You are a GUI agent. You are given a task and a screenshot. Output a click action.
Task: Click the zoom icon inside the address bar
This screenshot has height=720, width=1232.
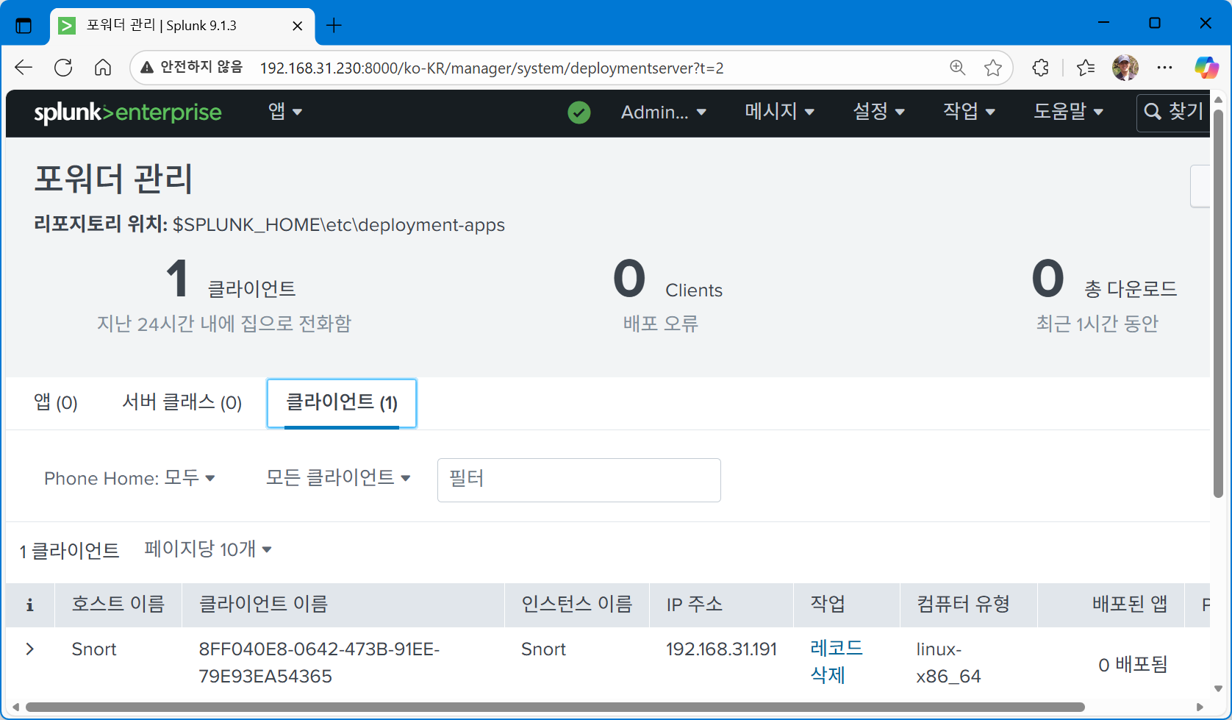tap(957, 67)
